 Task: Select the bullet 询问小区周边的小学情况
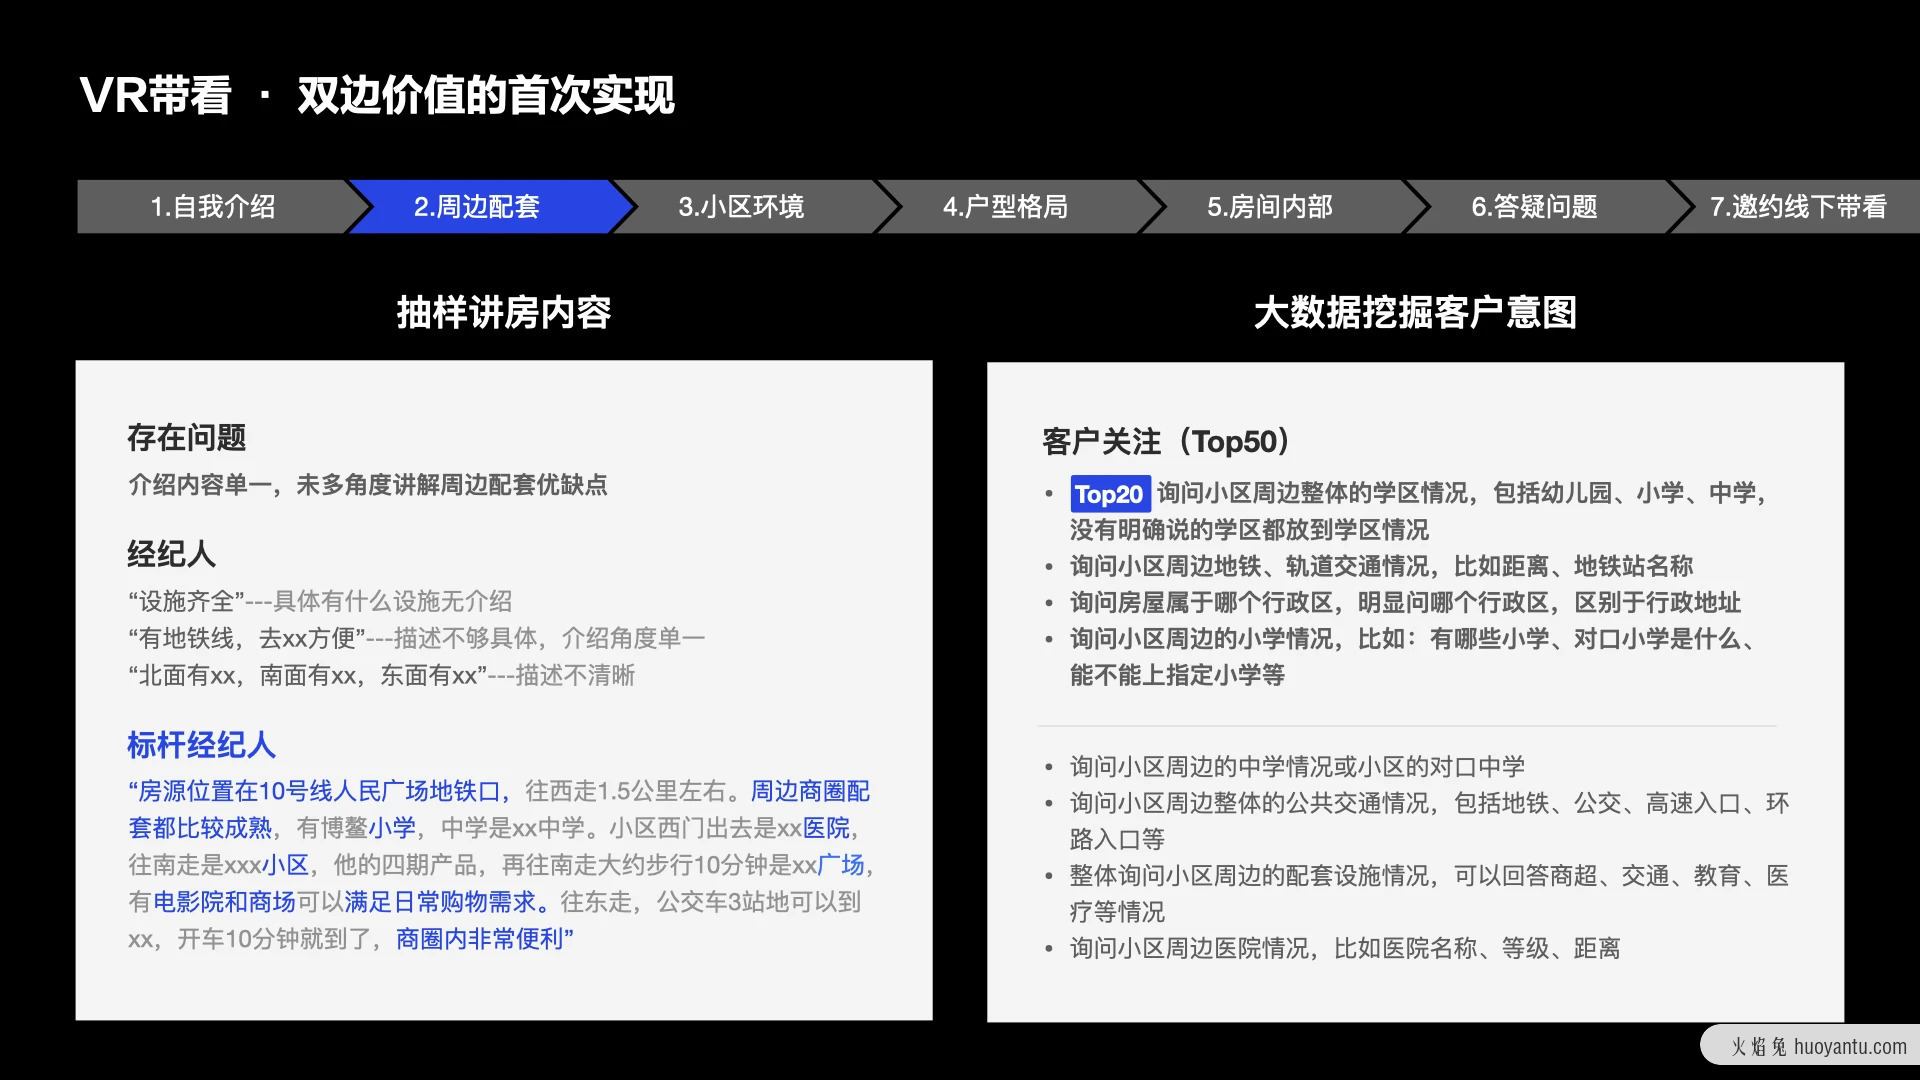pos(1415,656)
